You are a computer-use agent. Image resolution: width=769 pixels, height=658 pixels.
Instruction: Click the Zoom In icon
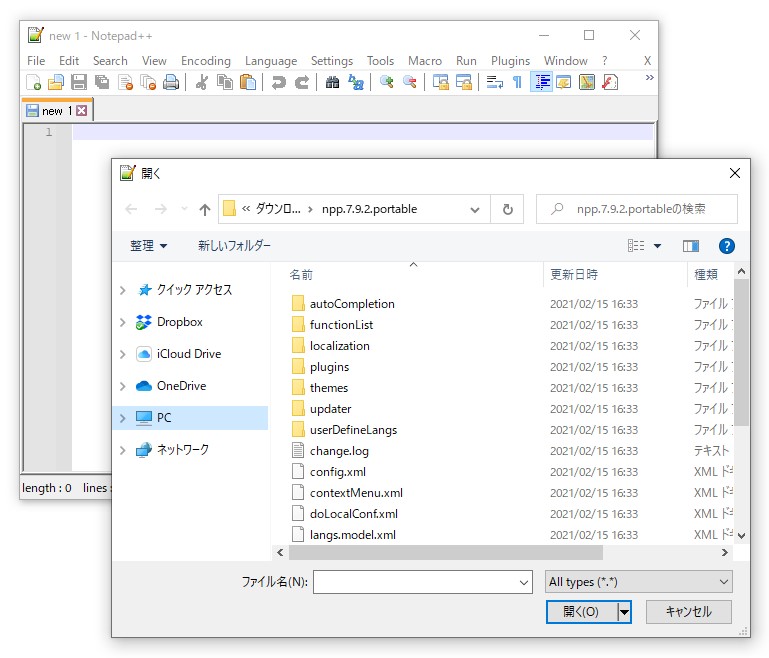pyautogui.click(x=386, y=82)
